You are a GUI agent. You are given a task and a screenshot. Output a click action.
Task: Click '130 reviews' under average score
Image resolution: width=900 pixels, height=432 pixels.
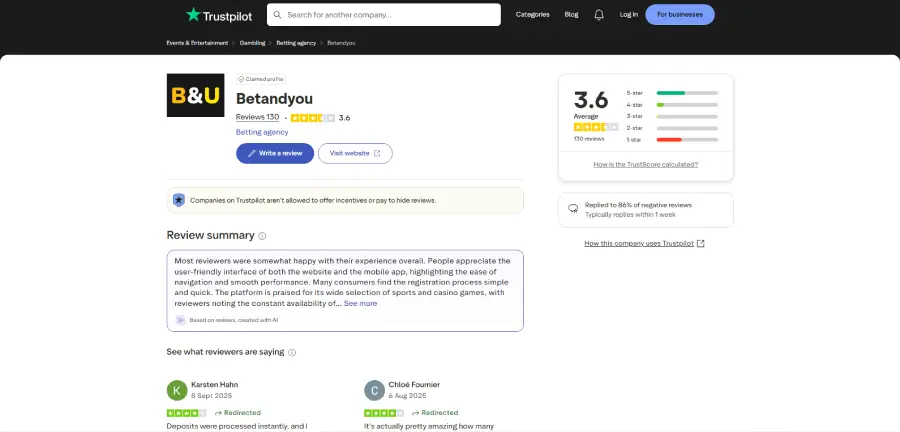pyautogui.click(x=589, y=139)
